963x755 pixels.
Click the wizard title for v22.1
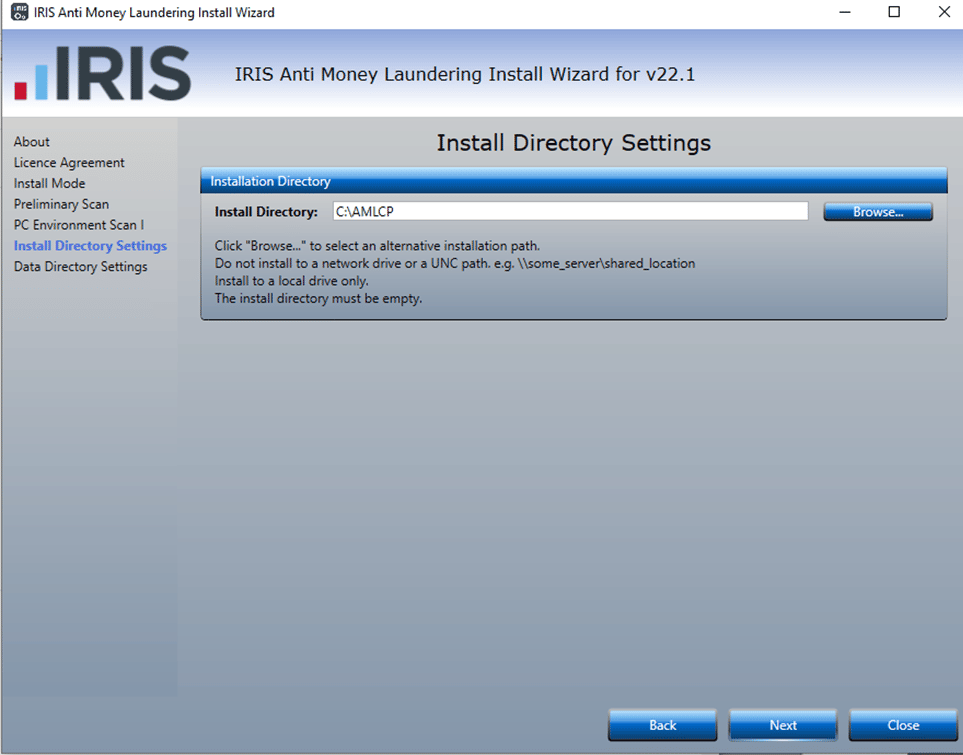click(464, 74)
